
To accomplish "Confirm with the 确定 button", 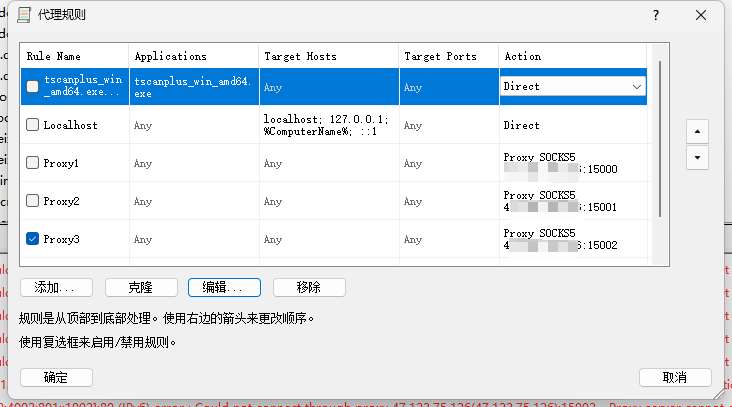I will pos(56,377).
